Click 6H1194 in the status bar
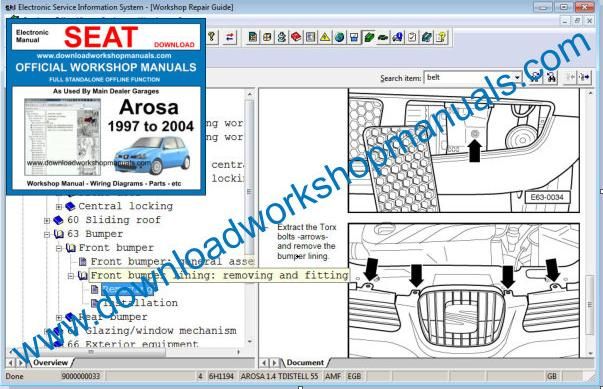This screenshot has width=603, height=389. pos(221,376)
